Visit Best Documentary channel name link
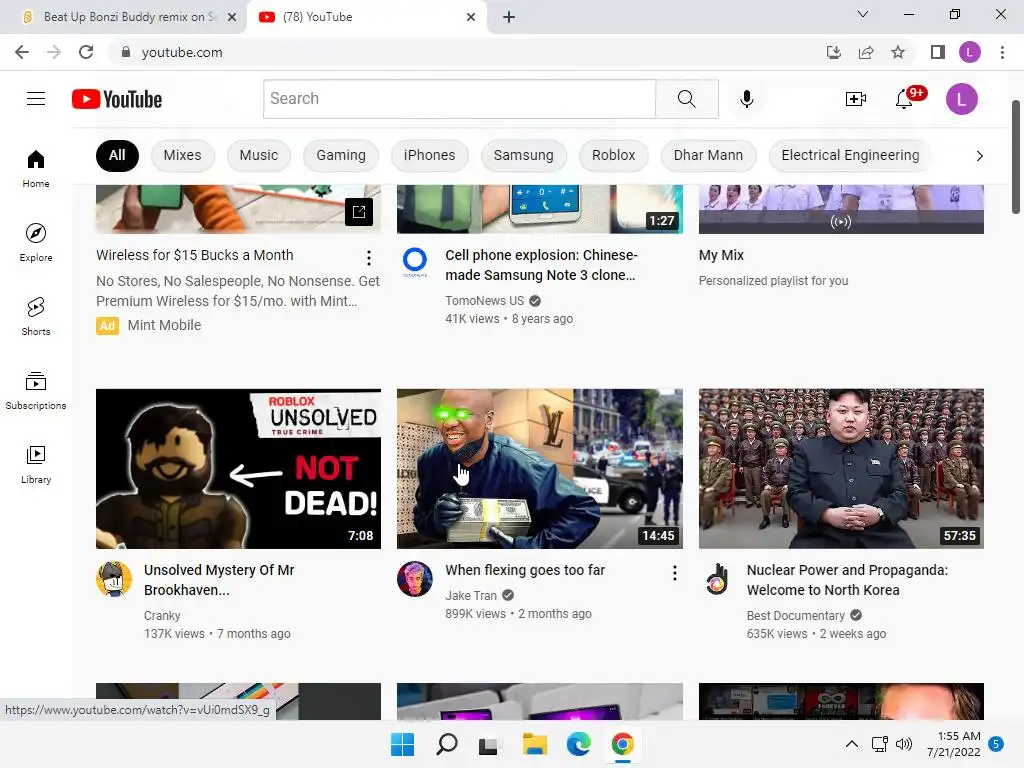1024x768 pixels. click(x=795, y=616)
